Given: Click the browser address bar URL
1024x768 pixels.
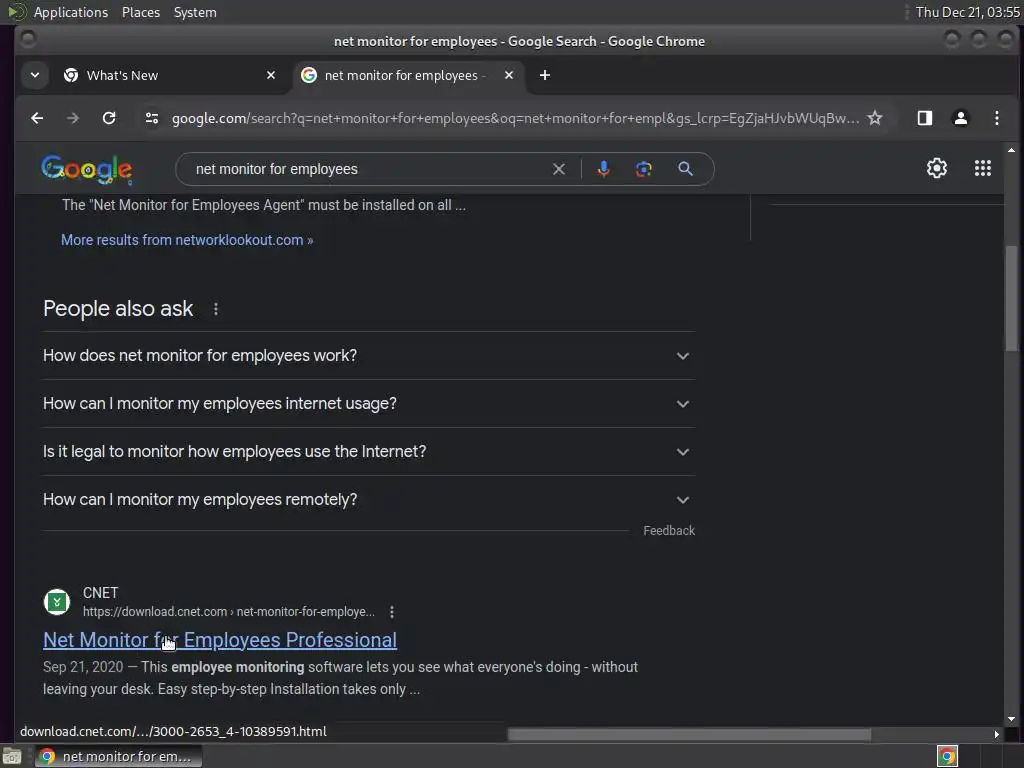Looking at the screenshot, I should 515,118.
